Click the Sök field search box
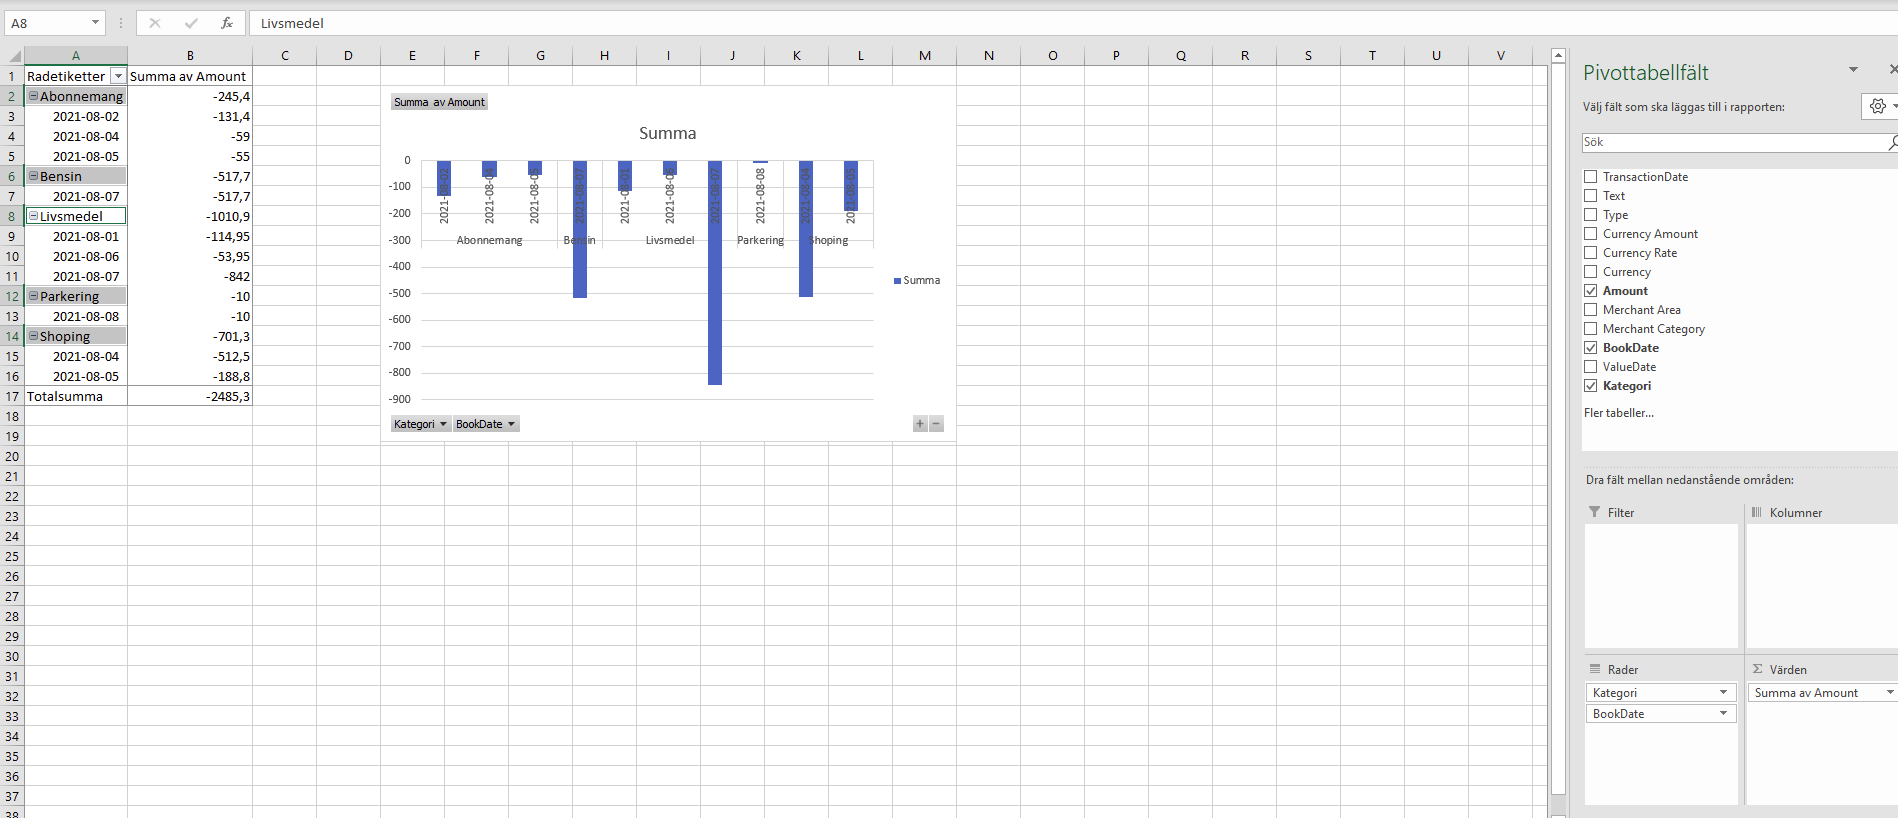Viewport: 1898px width, 818px height. (1732, 142)
